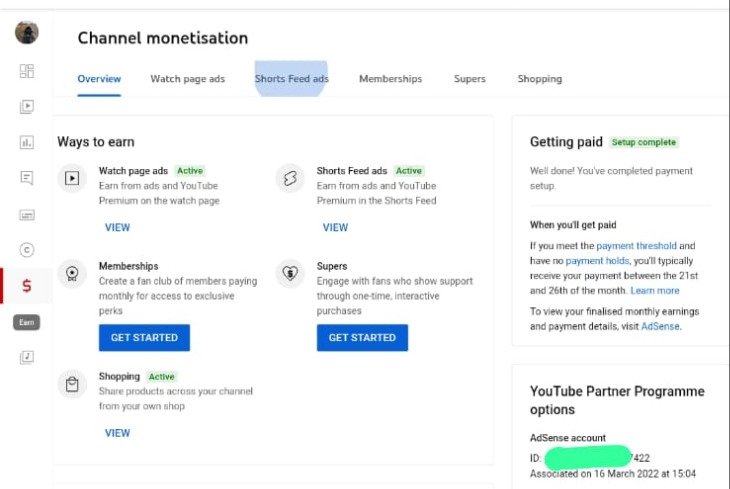Open the Content videos icon in sidebar

point(27,107)
